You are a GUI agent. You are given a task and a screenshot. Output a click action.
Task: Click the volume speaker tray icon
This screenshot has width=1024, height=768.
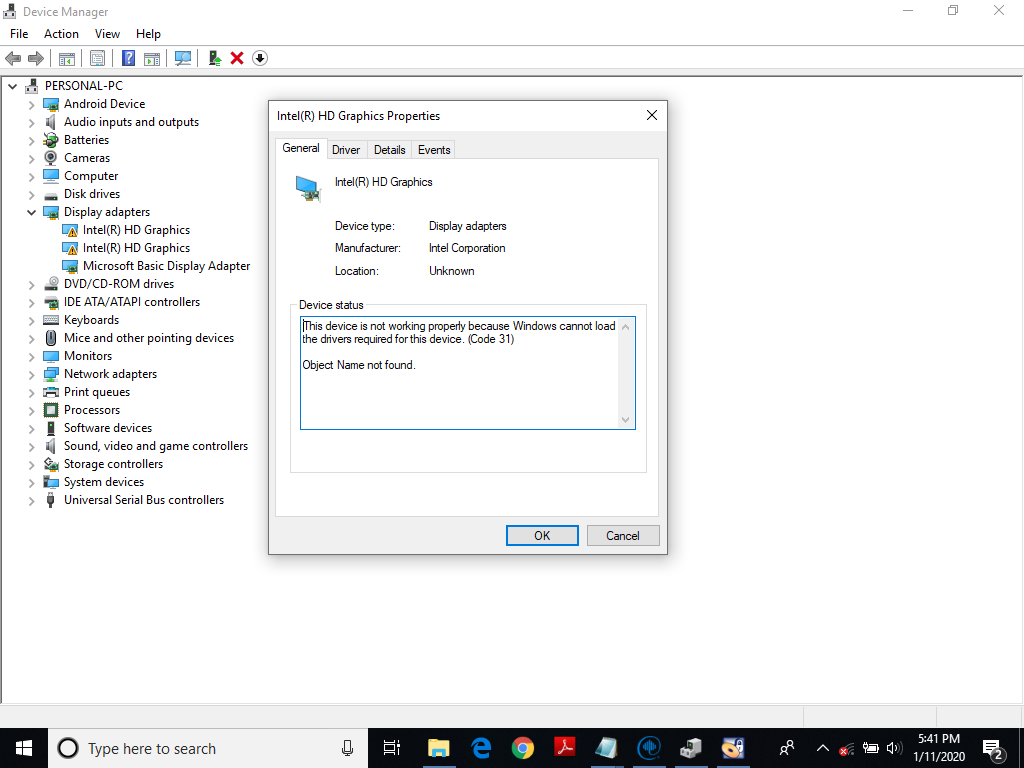894,748
